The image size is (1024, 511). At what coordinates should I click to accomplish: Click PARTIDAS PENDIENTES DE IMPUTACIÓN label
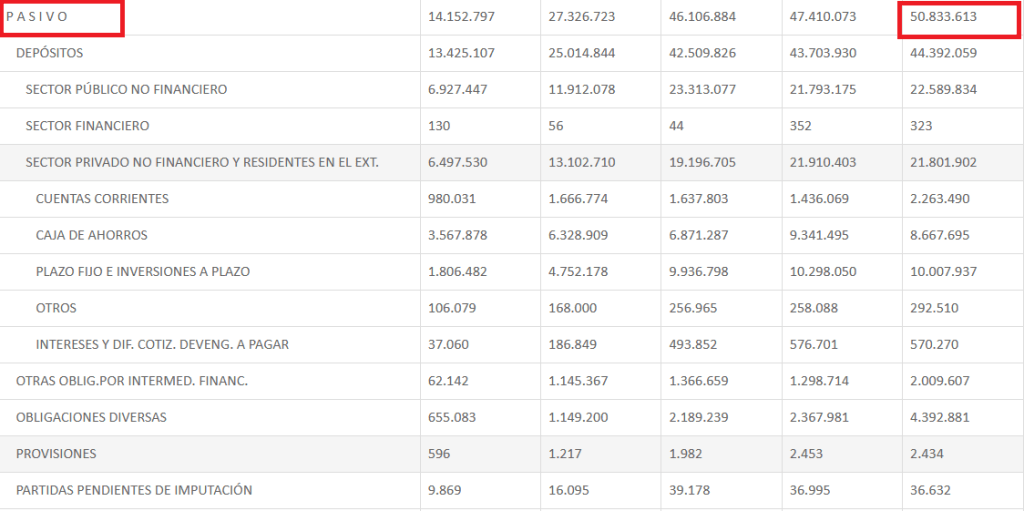pos(134,491)
